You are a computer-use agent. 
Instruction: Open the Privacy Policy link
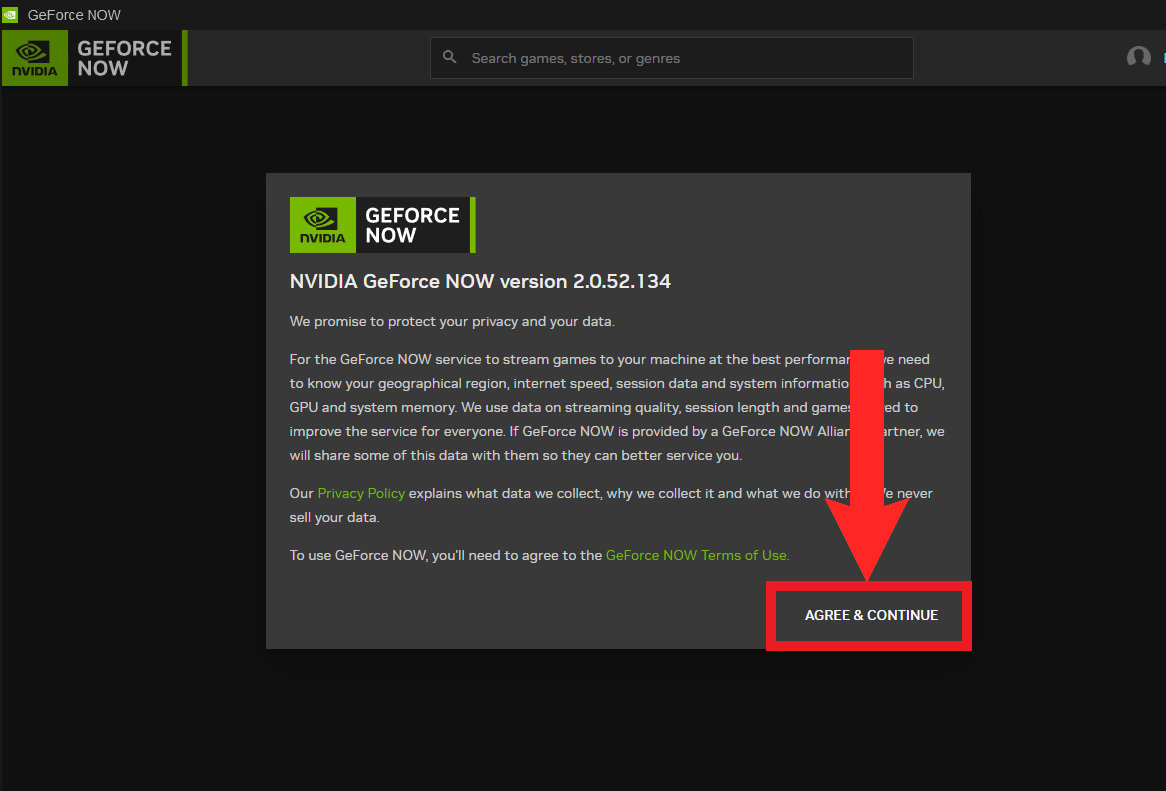pos(361,494)
